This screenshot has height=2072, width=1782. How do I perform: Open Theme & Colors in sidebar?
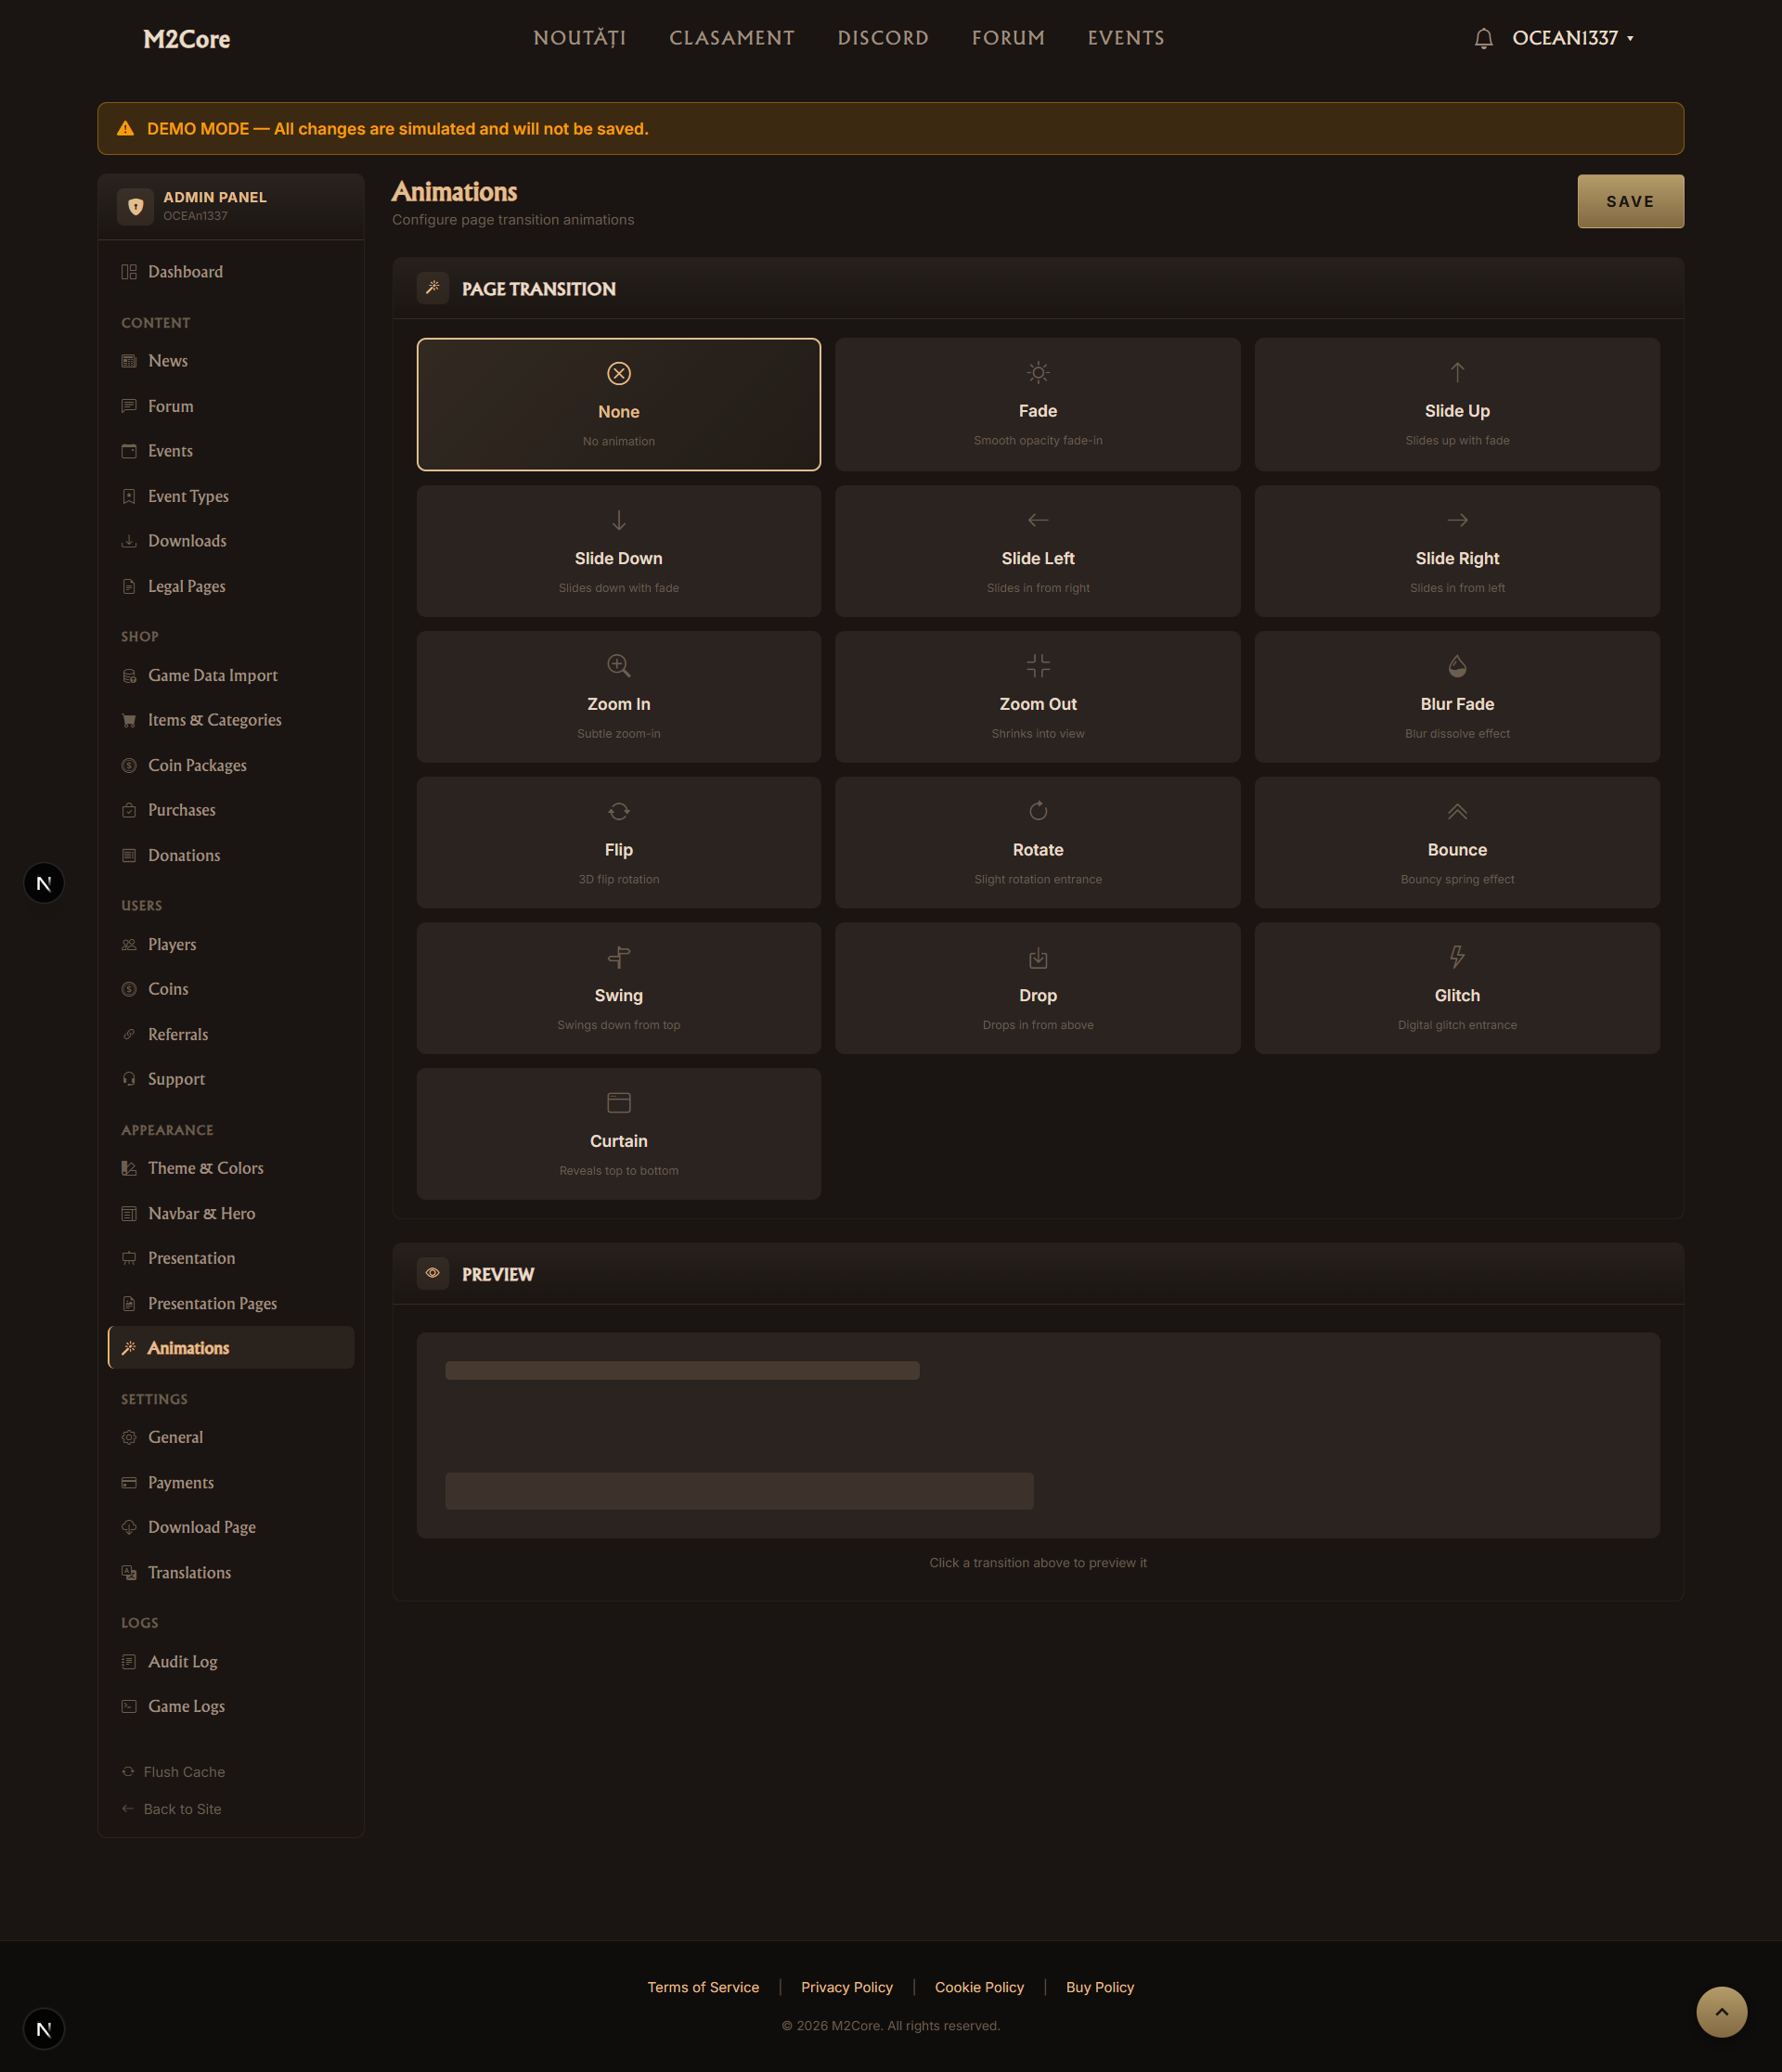205,1168
